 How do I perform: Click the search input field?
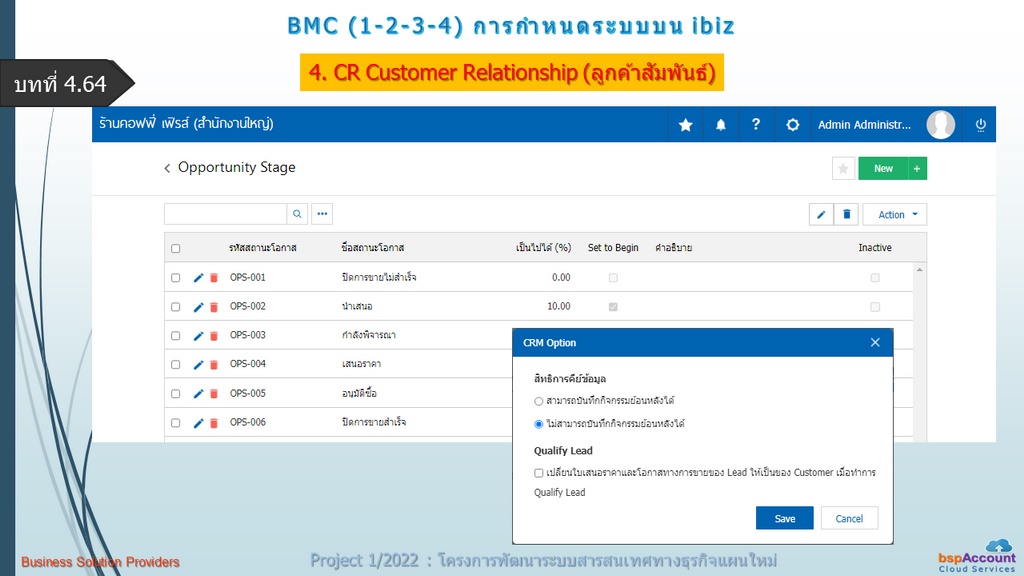225,214
